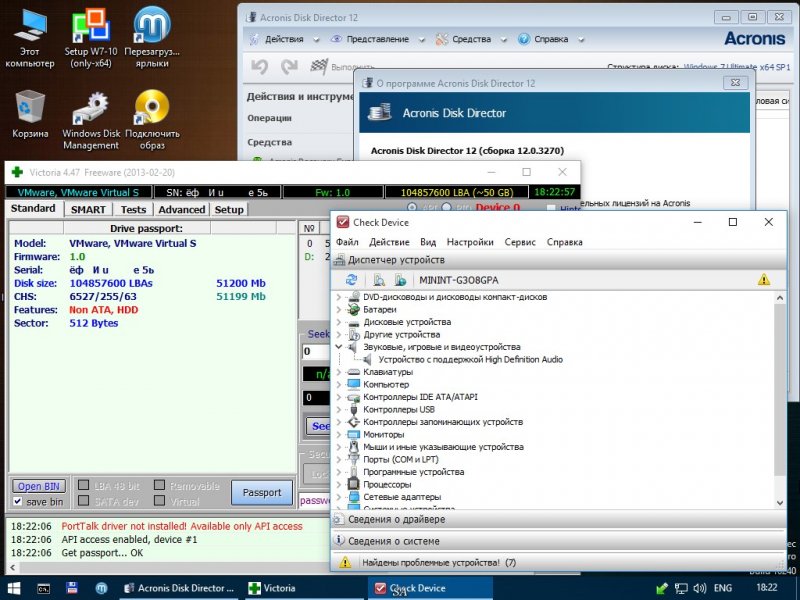Click the Passport button
Screen dimensions: 800x600
pyautogui.click(x=262, y=492)
